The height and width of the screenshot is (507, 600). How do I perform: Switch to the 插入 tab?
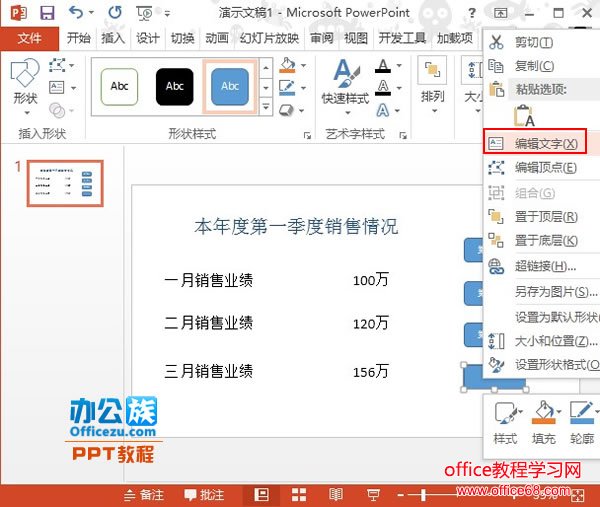113,38
